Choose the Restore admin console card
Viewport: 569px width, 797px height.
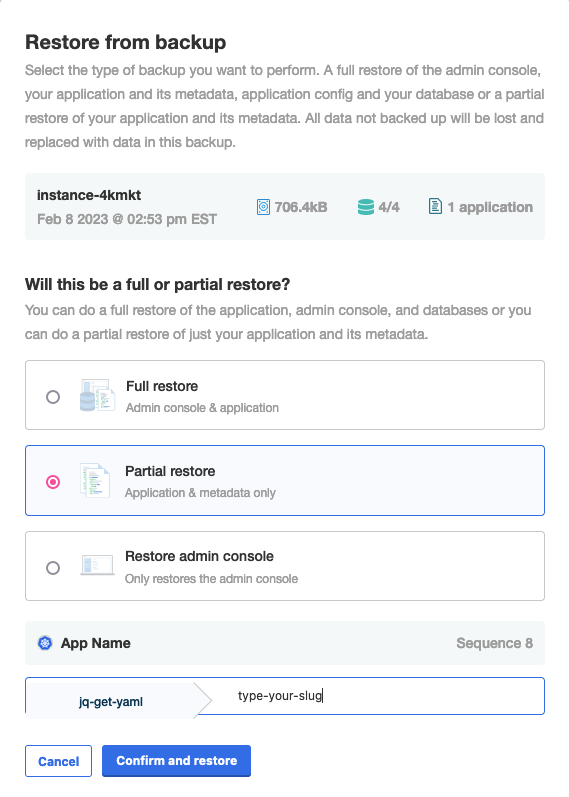coord(285,566)
